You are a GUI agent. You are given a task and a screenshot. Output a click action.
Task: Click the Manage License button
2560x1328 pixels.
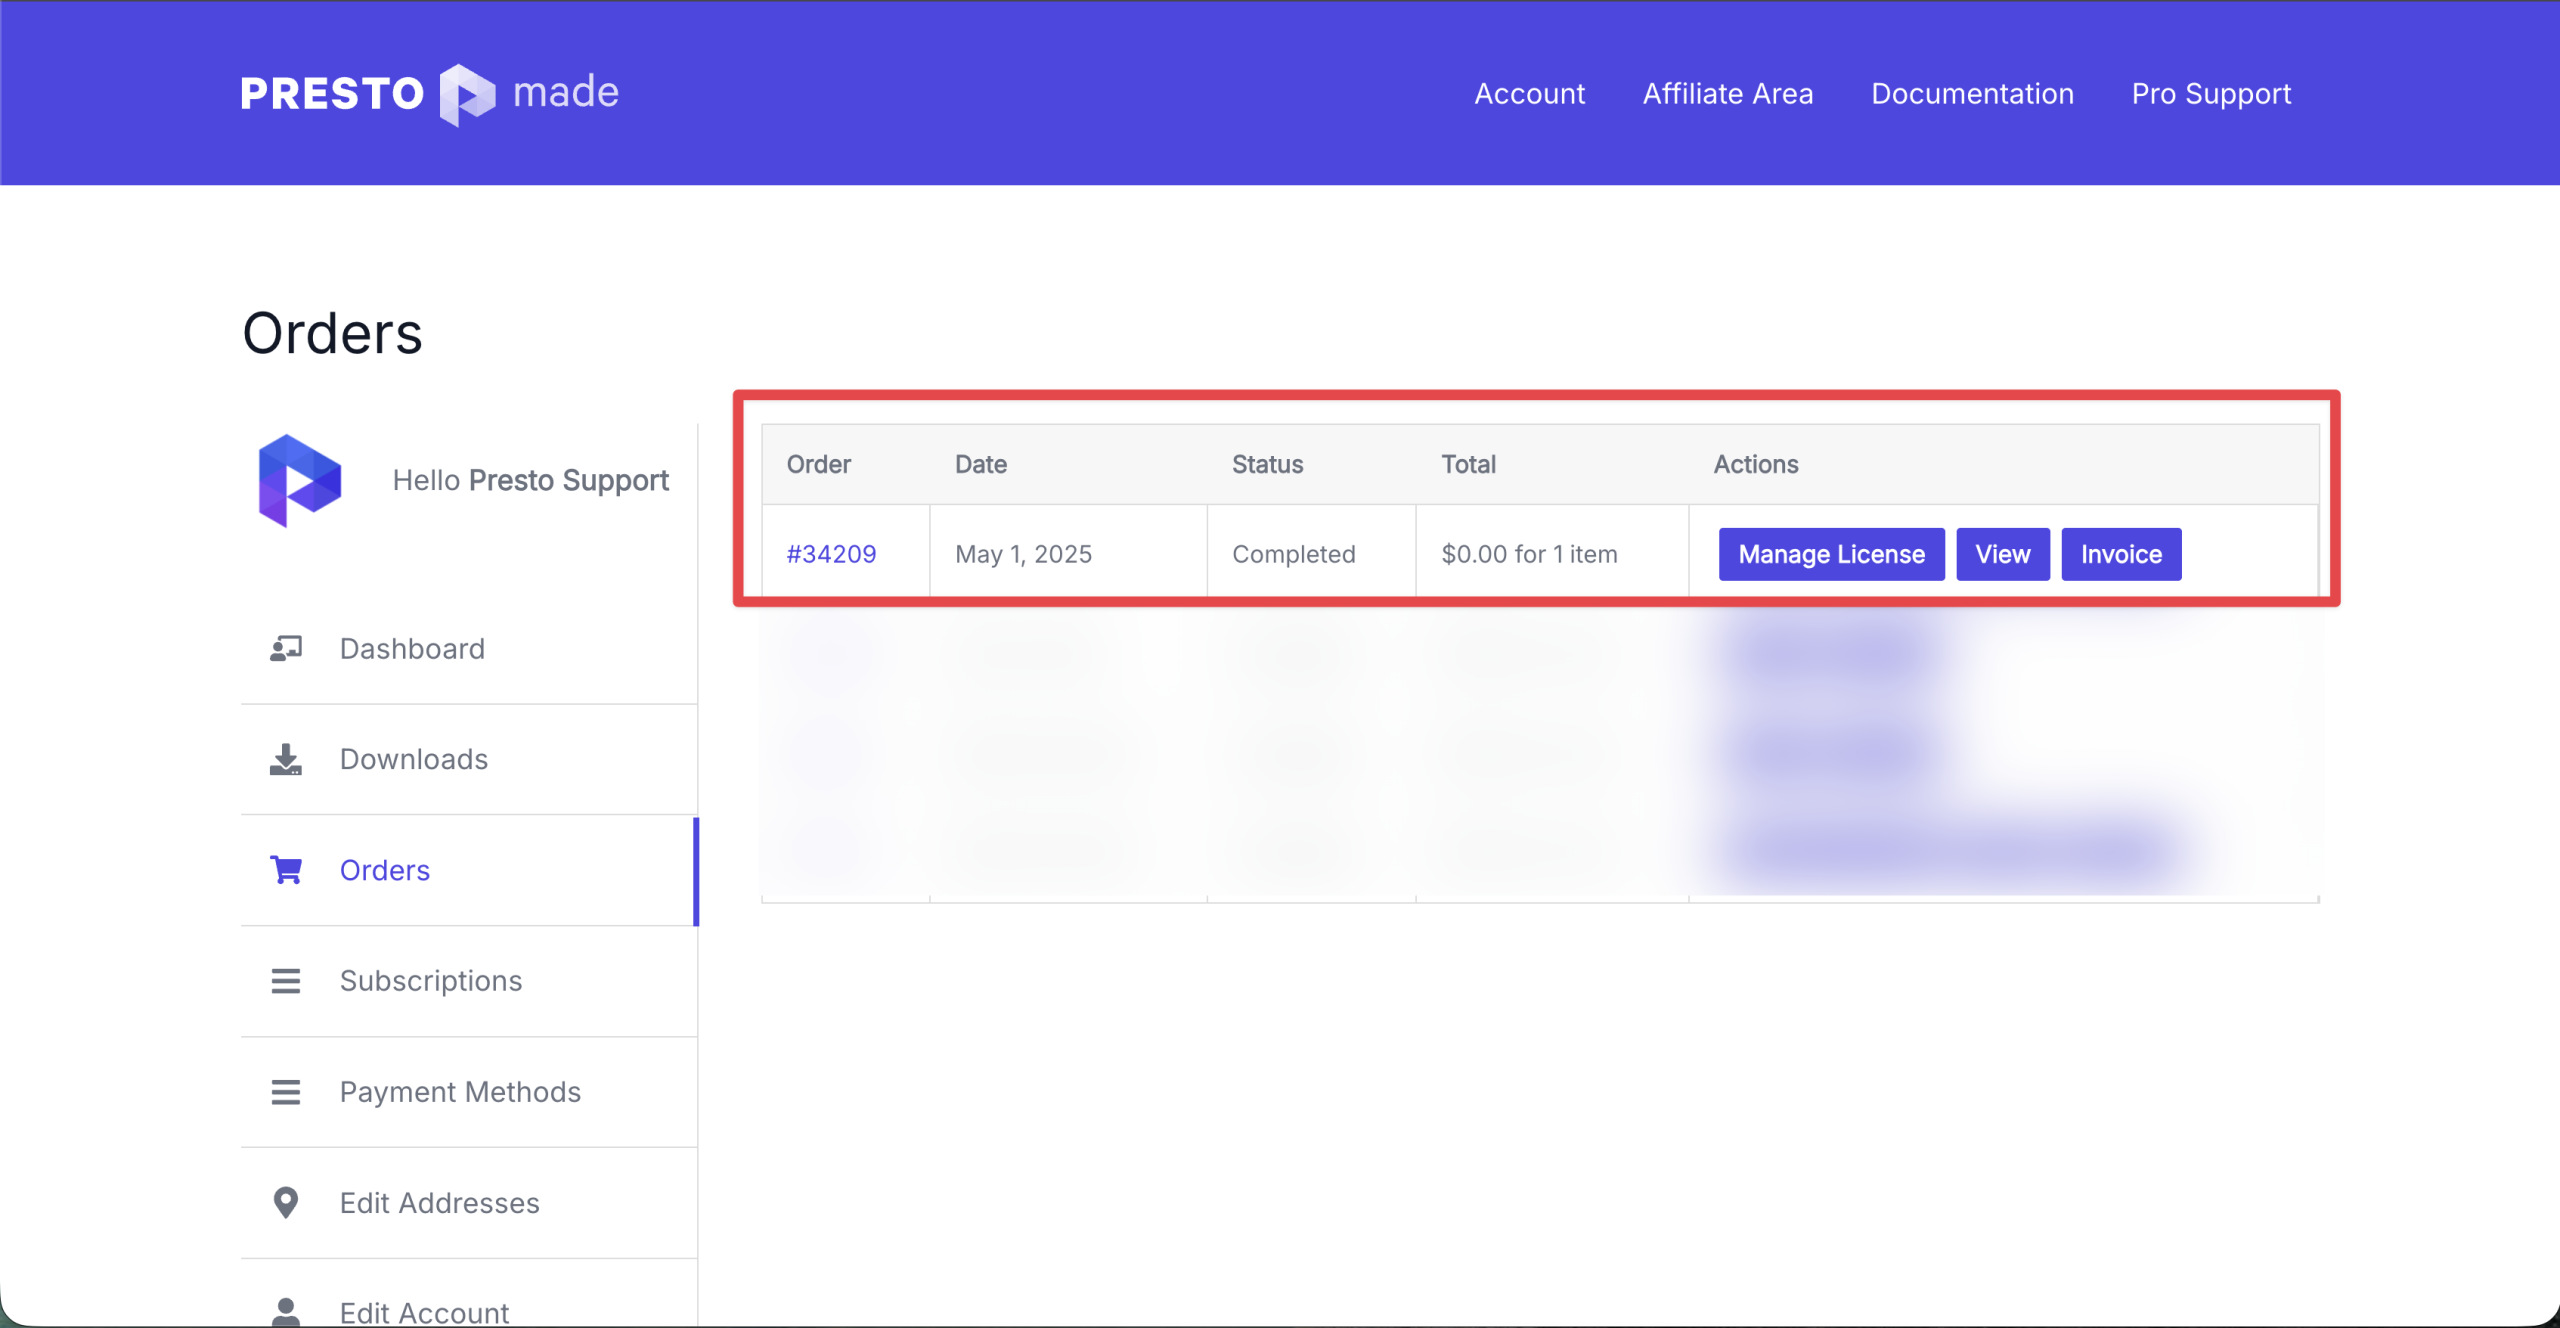tap(1831, 553)
